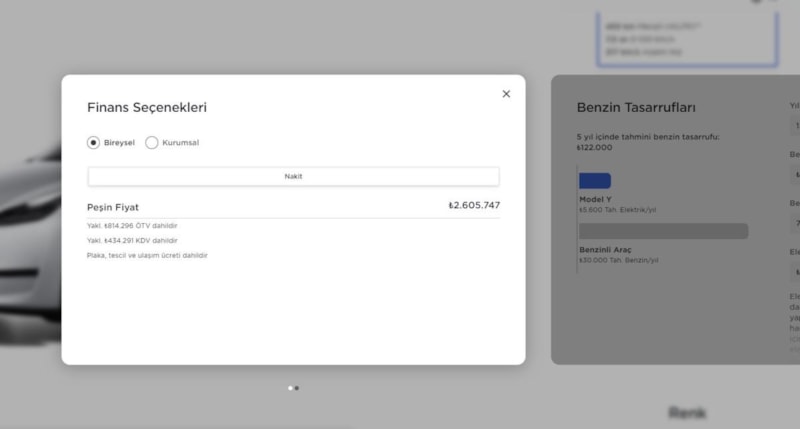Screen dimensions: 800x429
Task: Click the Plaka, tescil ve ulaşım line
Action: [147, 256]
